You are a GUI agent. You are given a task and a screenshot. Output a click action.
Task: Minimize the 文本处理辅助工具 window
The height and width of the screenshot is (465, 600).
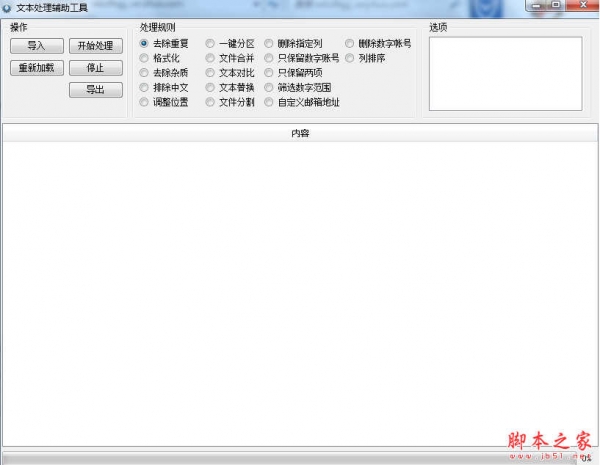coord(537,5)
